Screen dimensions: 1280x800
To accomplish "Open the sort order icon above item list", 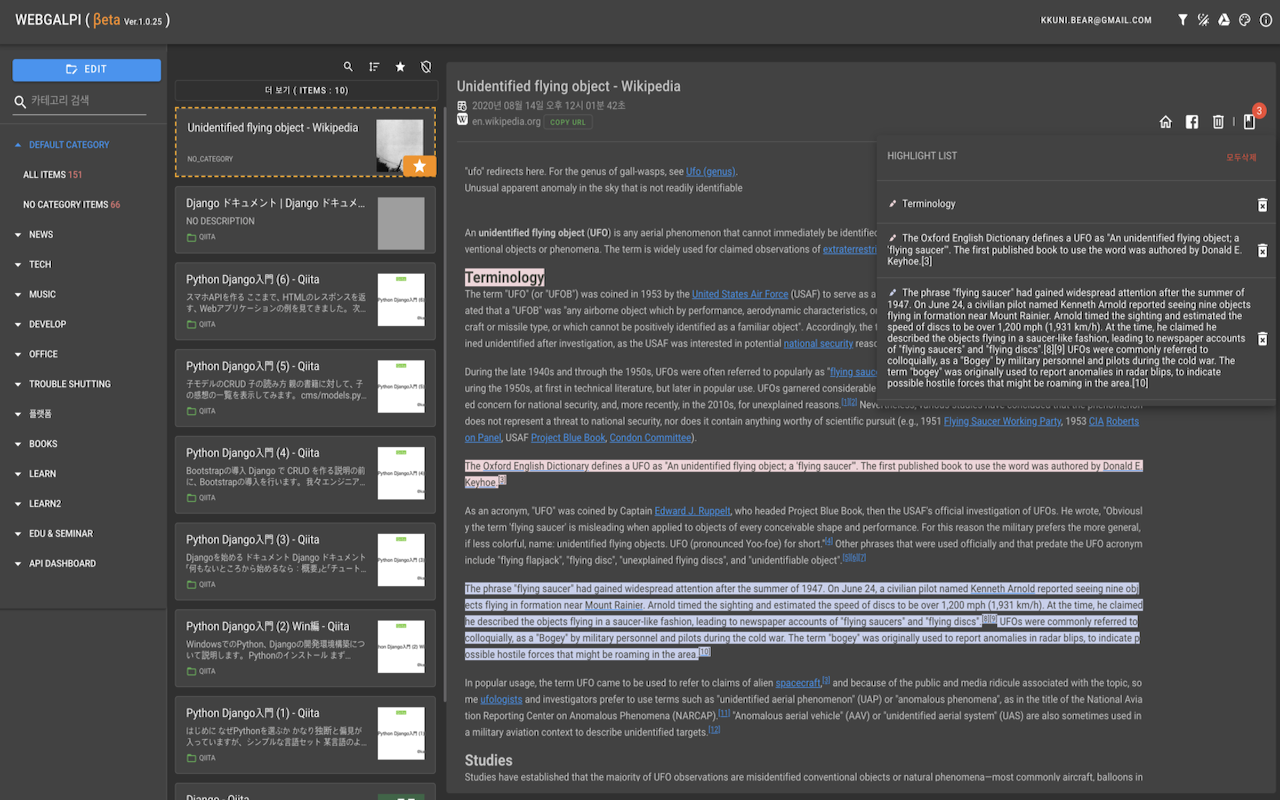I will [x=374, y=67].
